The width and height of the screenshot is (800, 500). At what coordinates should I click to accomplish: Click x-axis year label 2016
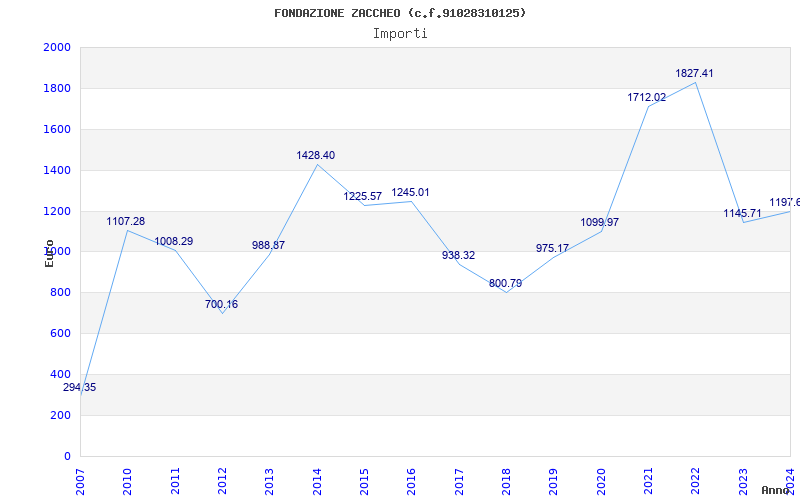412,482
